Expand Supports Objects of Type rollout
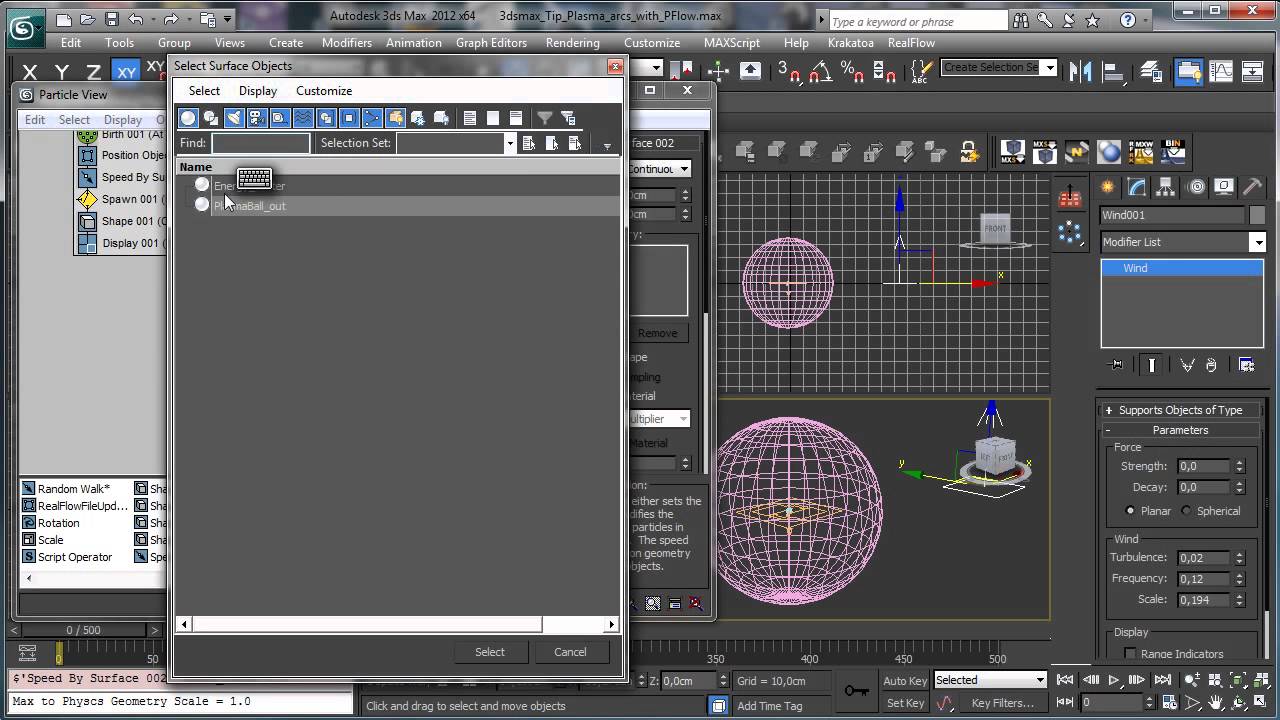The width and height of the screenshot is (1280, 720). click(x=1180, y=410)
